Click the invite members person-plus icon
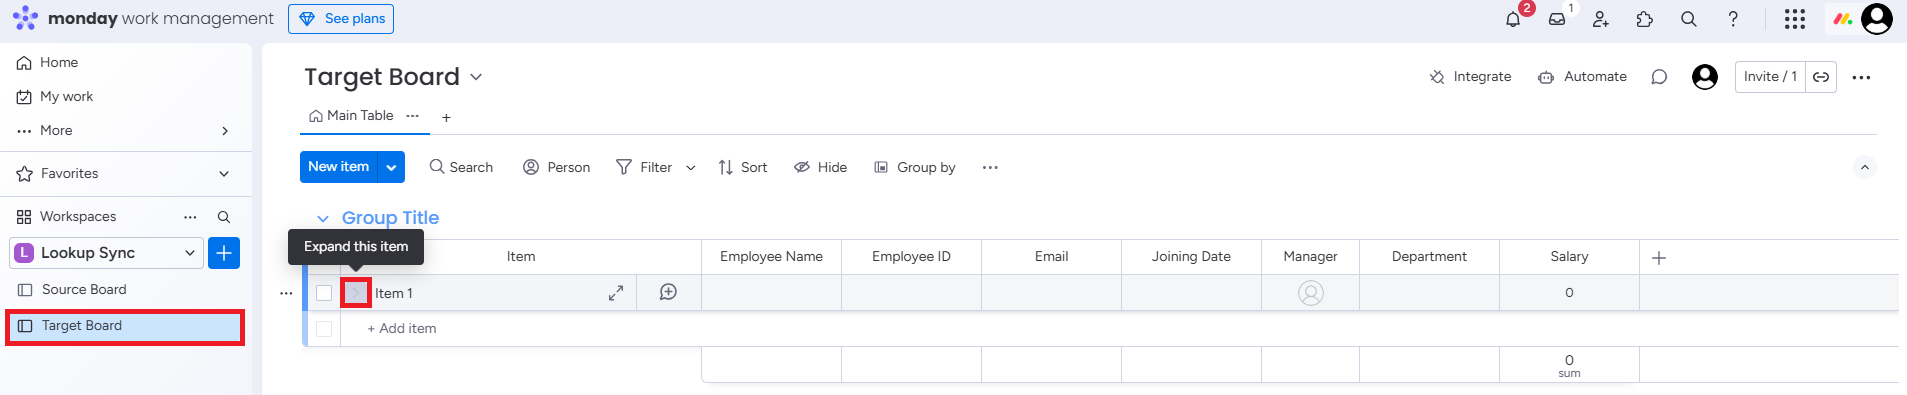This screenshot has height=395, width=1907. [x=1601, y=19]
